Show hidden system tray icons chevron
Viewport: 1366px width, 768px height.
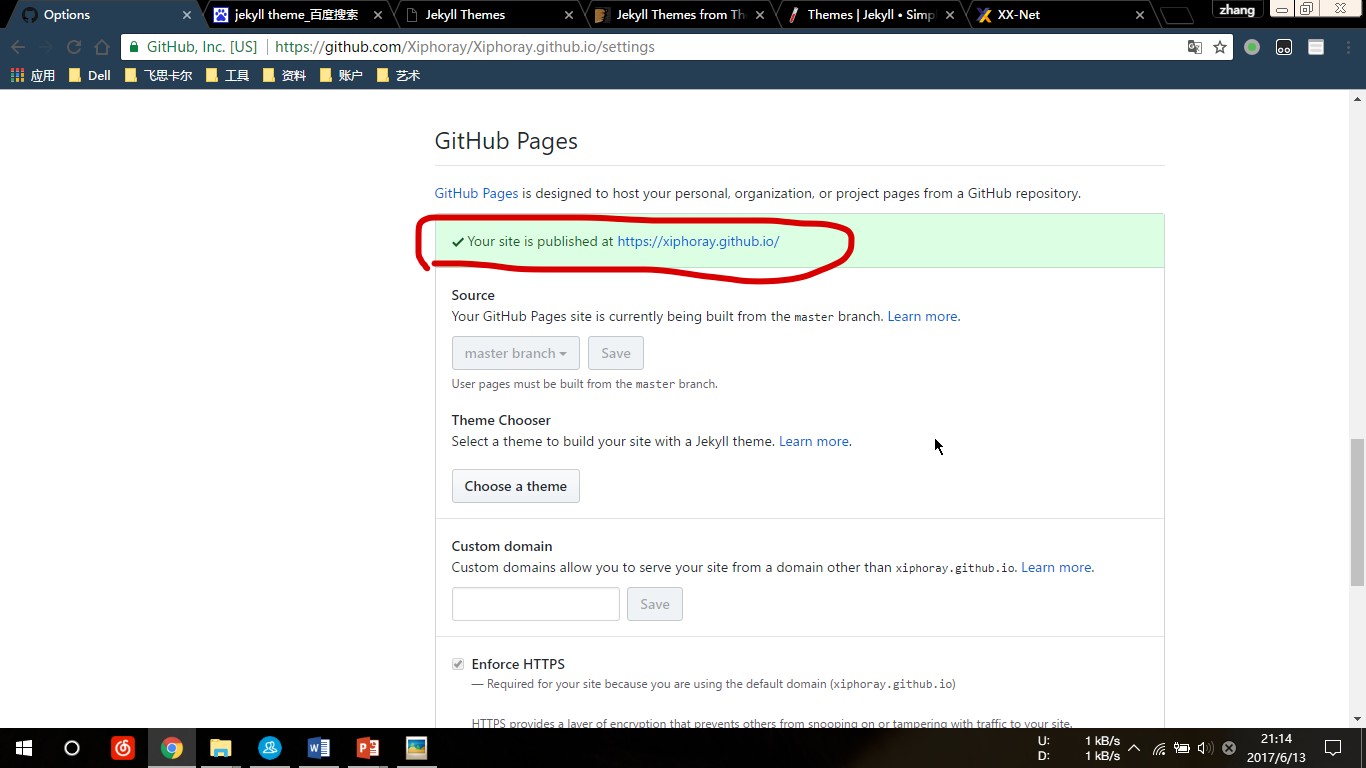point(1134,748)
